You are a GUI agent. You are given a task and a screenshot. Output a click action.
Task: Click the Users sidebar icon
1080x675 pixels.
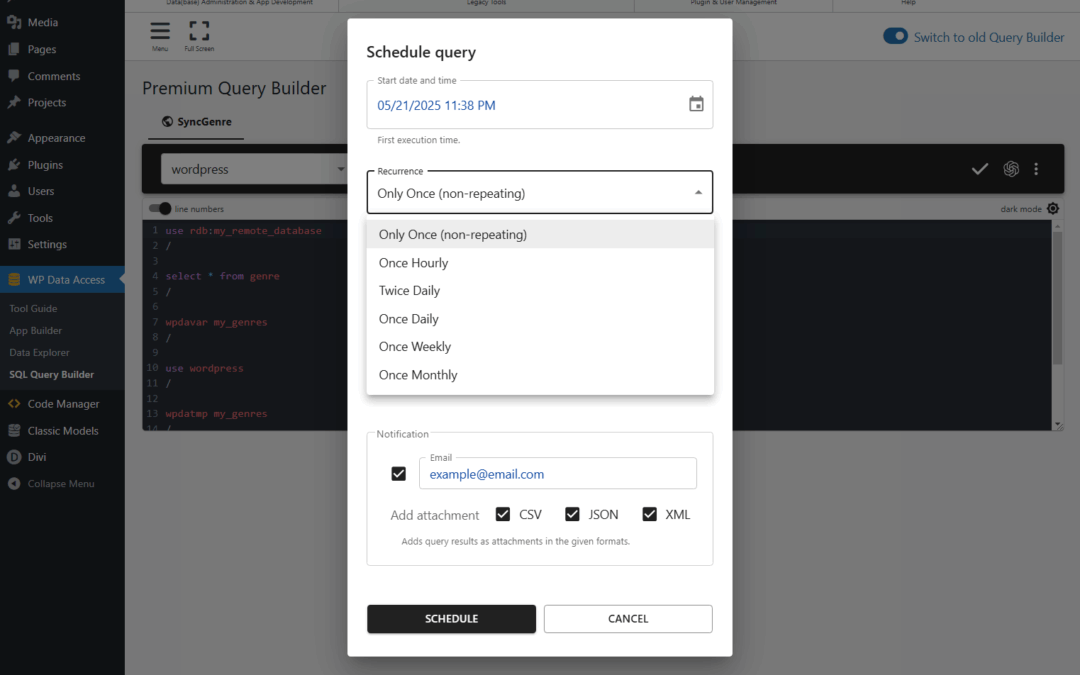pyautogui.click(x=14, y=191)
